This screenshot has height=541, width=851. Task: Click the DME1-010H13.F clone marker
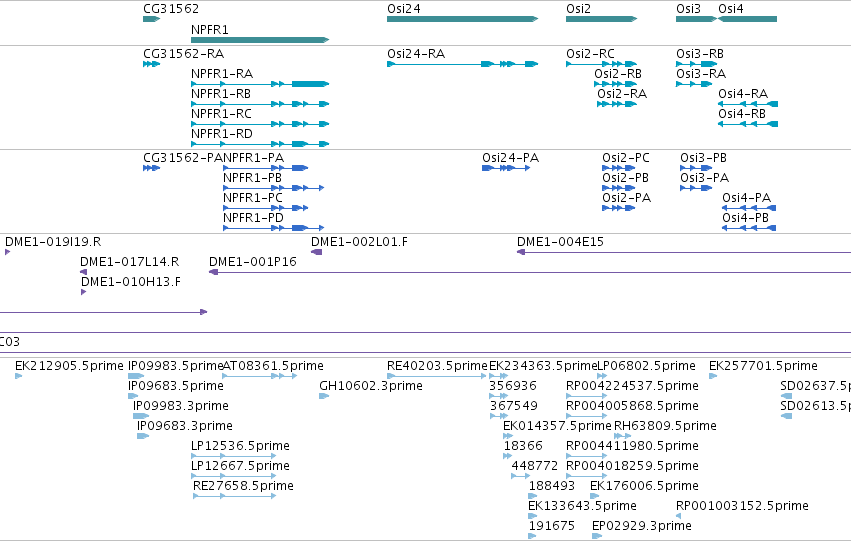[84, 292]
